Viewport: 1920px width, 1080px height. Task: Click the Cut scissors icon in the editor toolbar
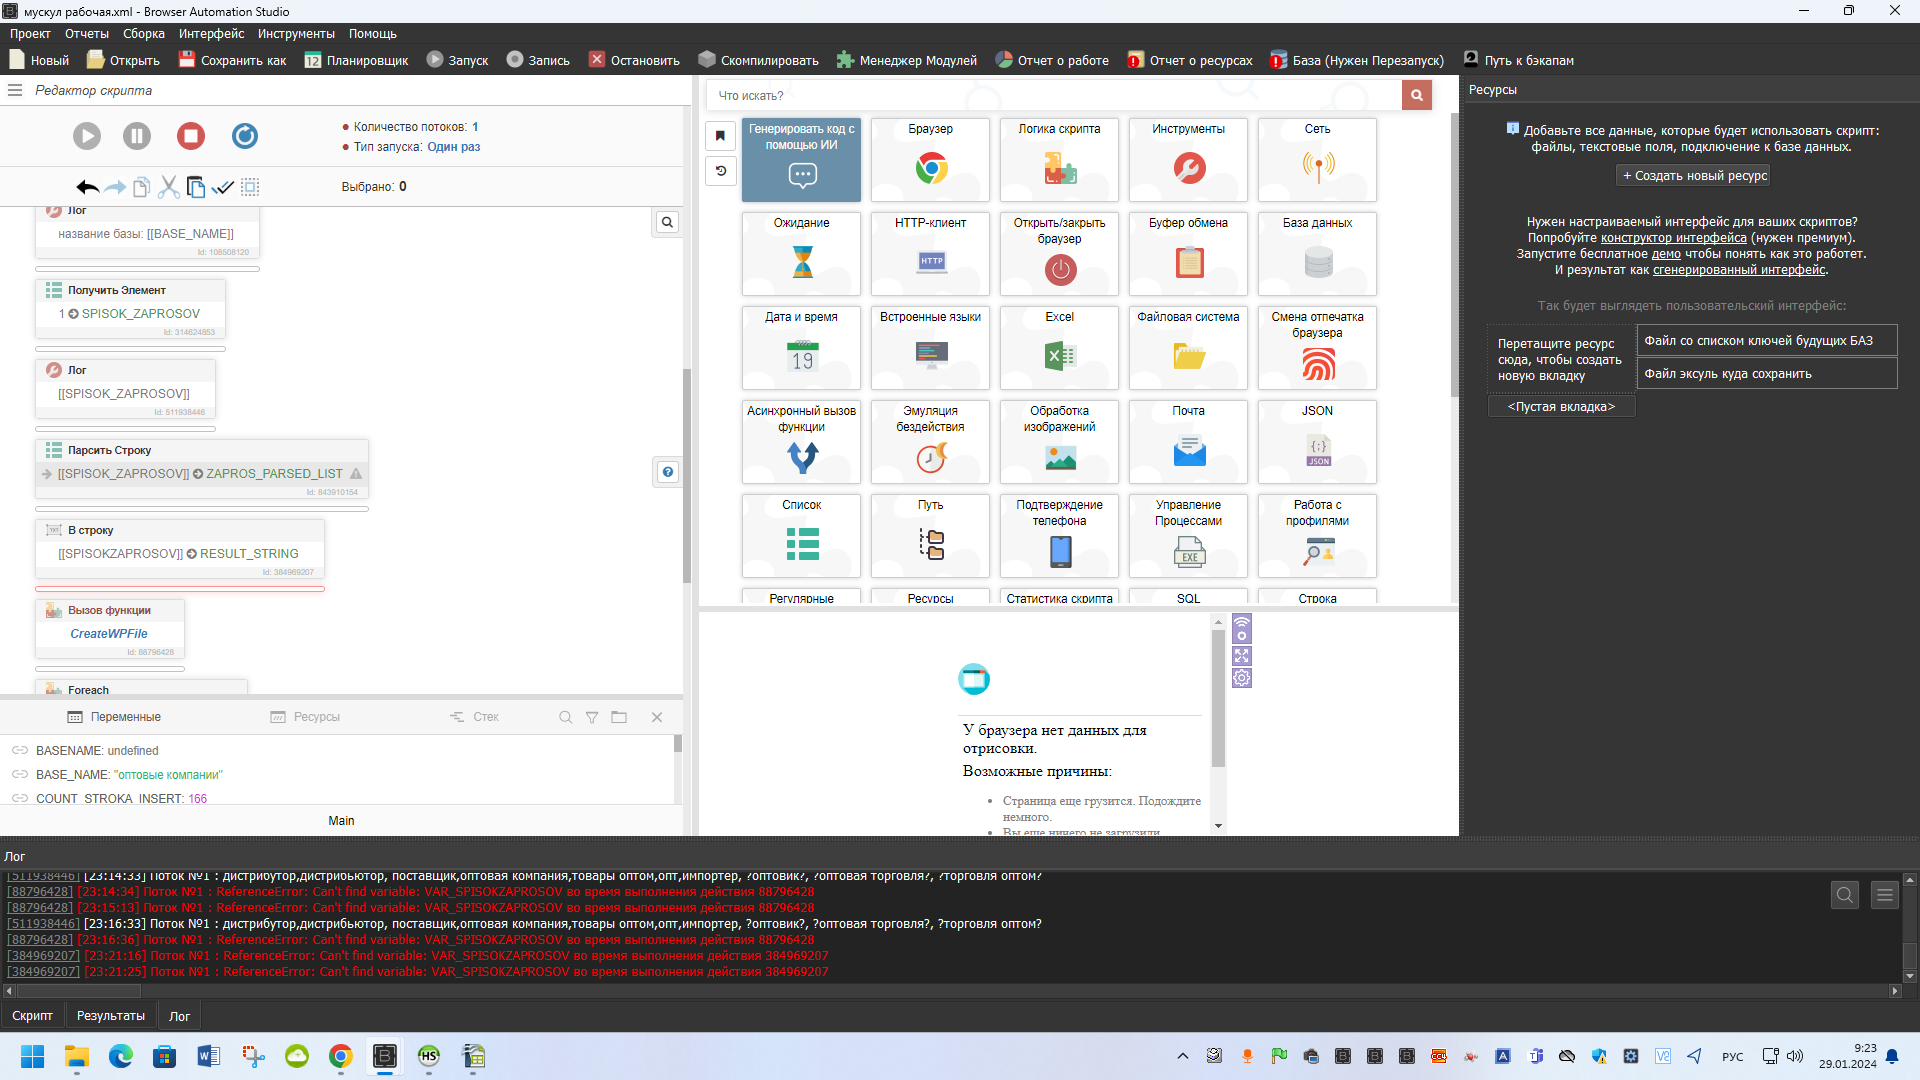169,187
